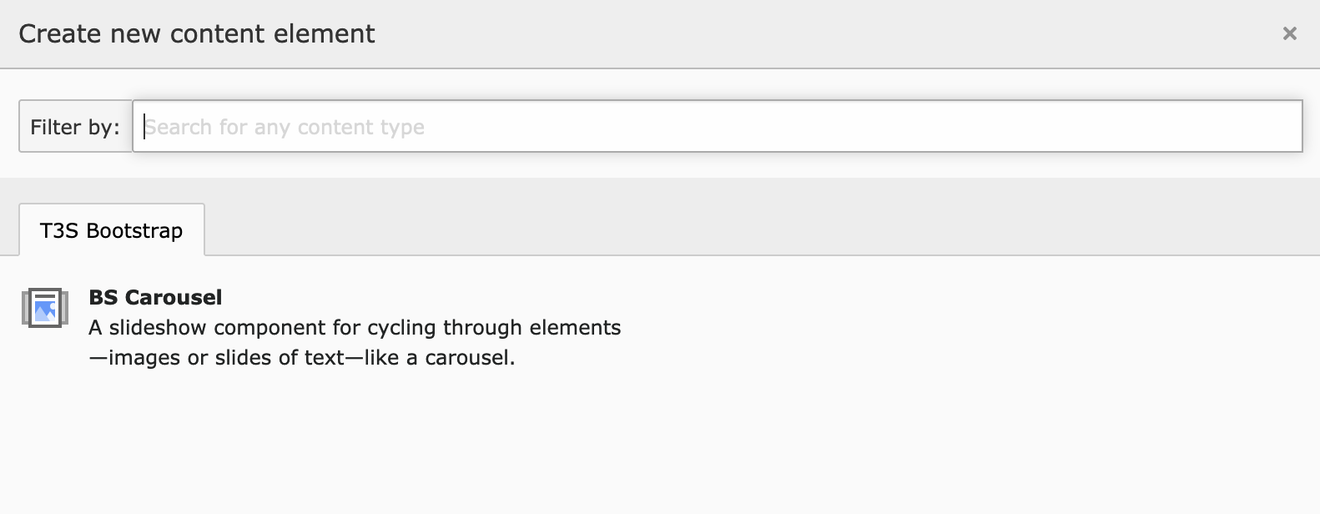Close the Create new content element dialog
This screenshot has height=514, width=1320.
pyautogui.click(x=1289, y=34)
